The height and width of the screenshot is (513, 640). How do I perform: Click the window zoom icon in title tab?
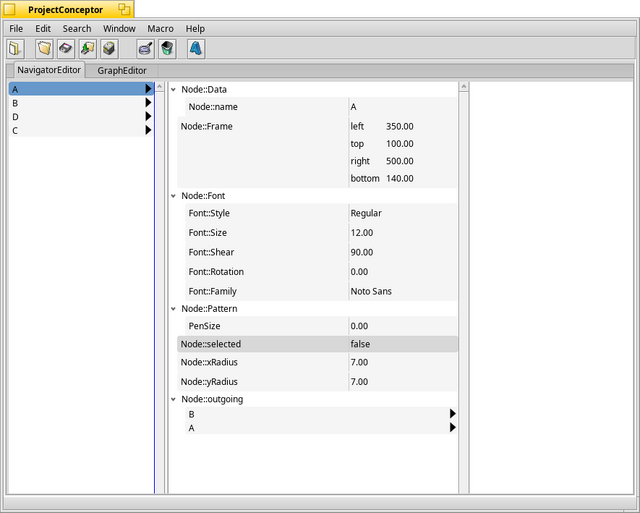[124, 9]
